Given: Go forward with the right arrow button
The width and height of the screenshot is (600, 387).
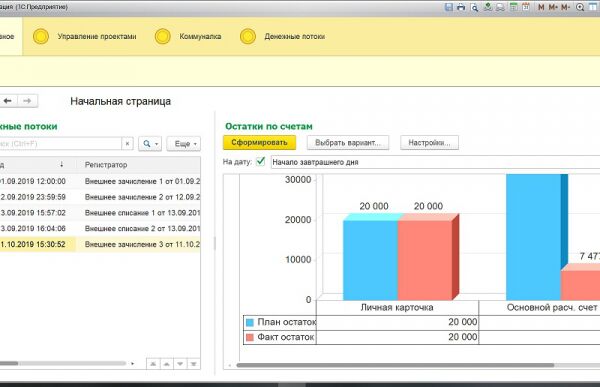Looking at the screenshot, I should pyautogui.click(x=27, y=101).
